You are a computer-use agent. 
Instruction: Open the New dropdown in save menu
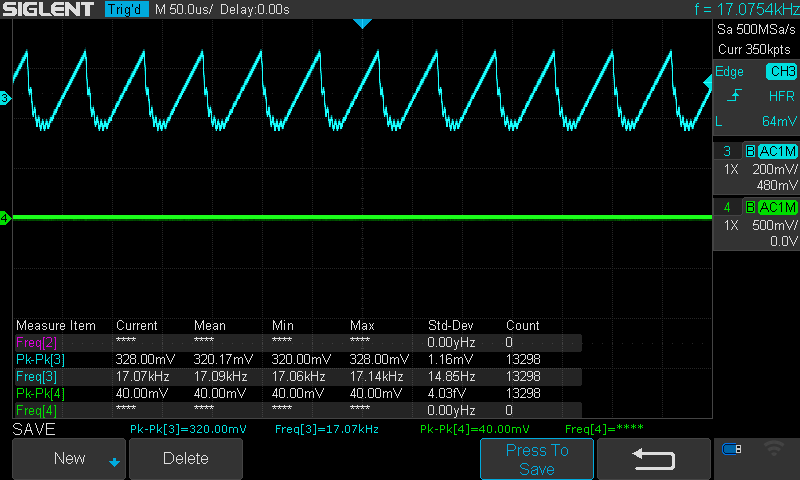click(70, 459)
